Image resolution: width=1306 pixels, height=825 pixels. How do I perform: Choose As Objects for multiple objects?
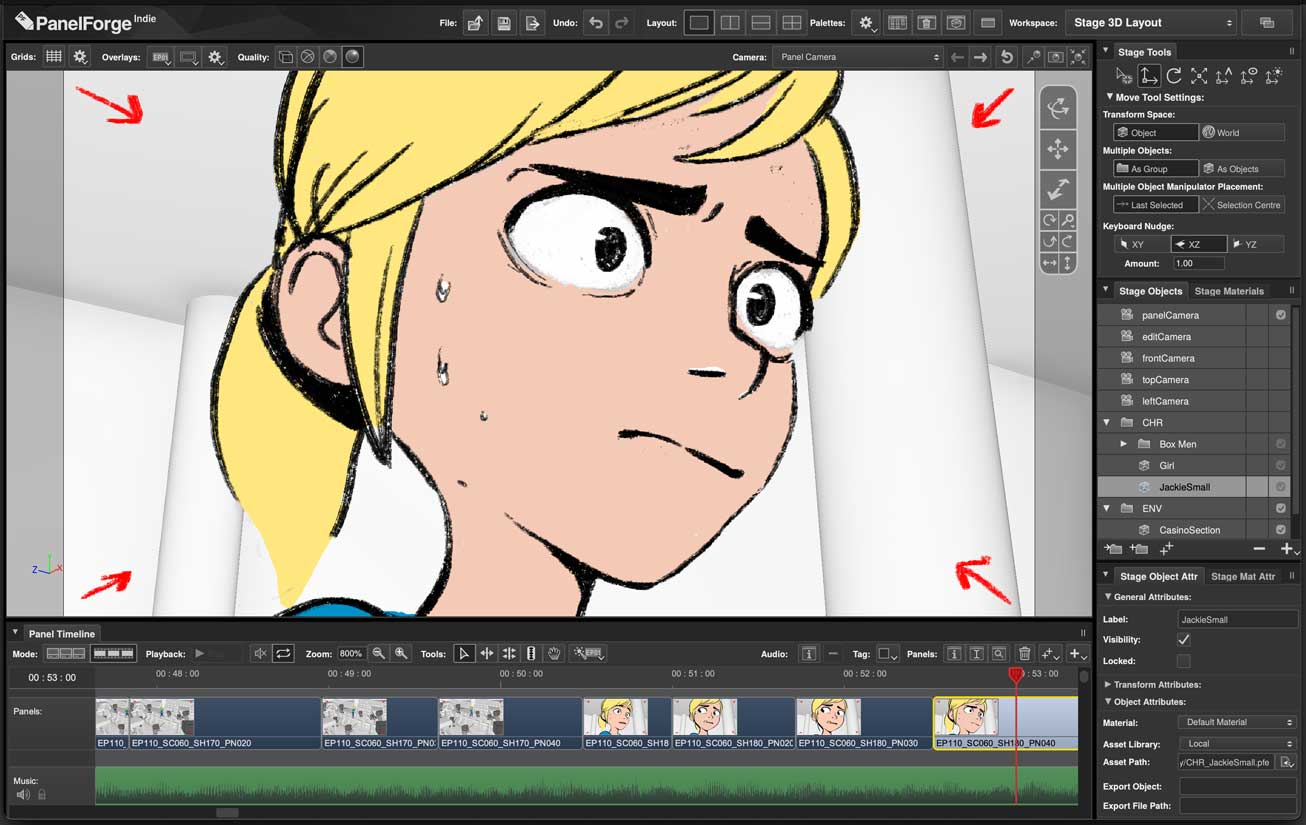(1242, 169)
